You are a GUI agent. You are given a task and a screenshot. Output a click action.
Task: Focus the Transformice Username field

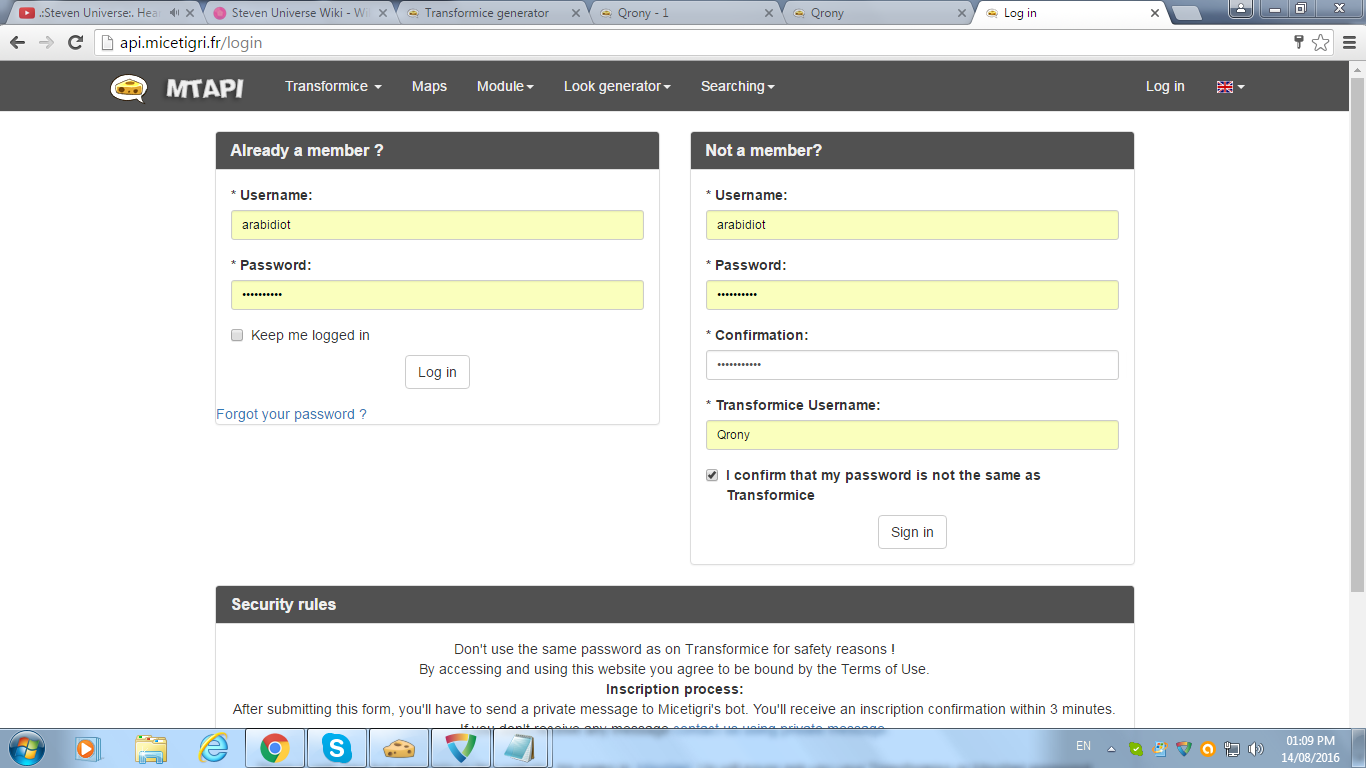pos(912,435)
